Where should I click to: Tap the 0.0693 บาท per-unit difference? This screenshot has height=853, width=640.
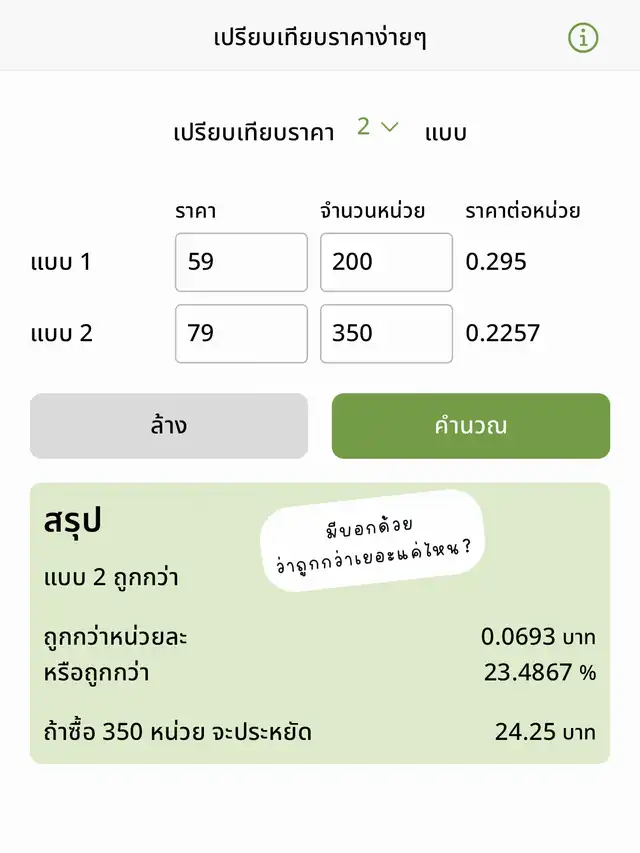pyautogui.click(x=538, y=637)
